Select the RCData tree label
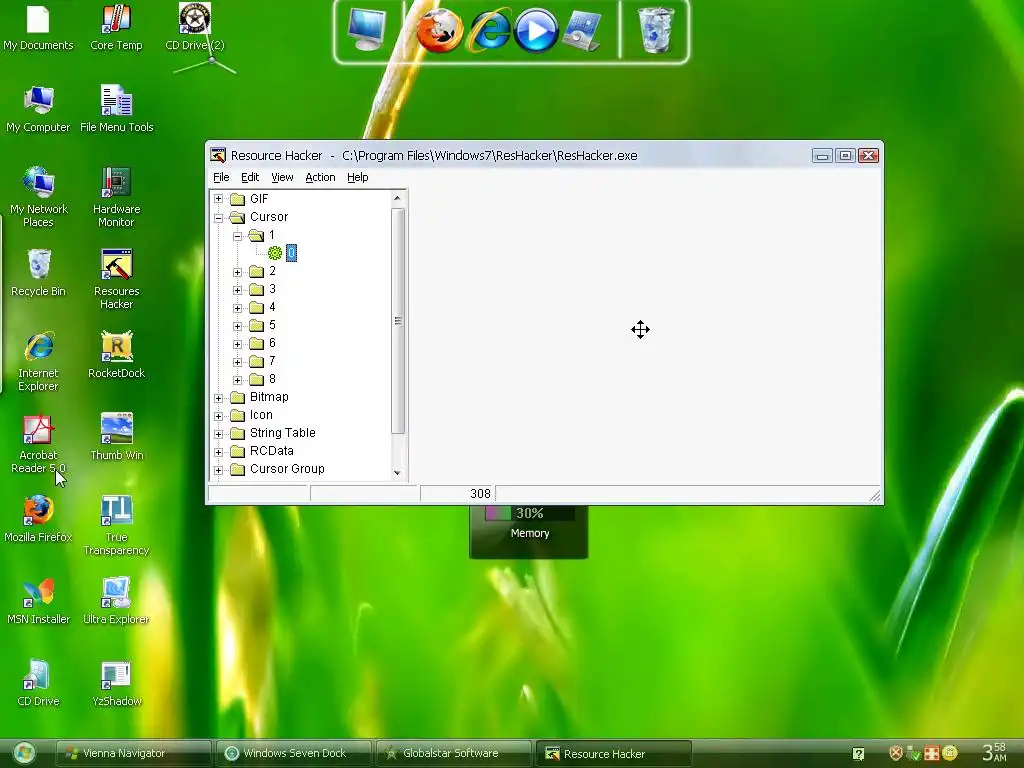1024x768 pixels. click(x=272, y=451)
